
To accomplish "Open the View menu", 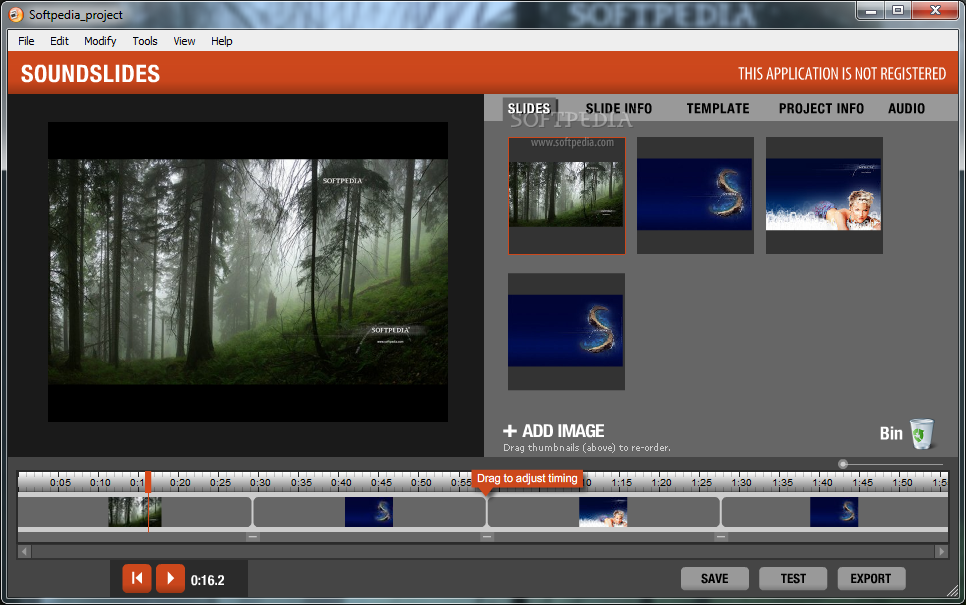I will pos(184,41).
